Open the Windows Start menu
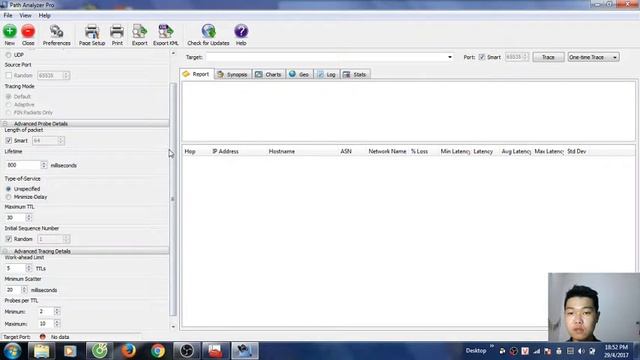 pos(12,351)
